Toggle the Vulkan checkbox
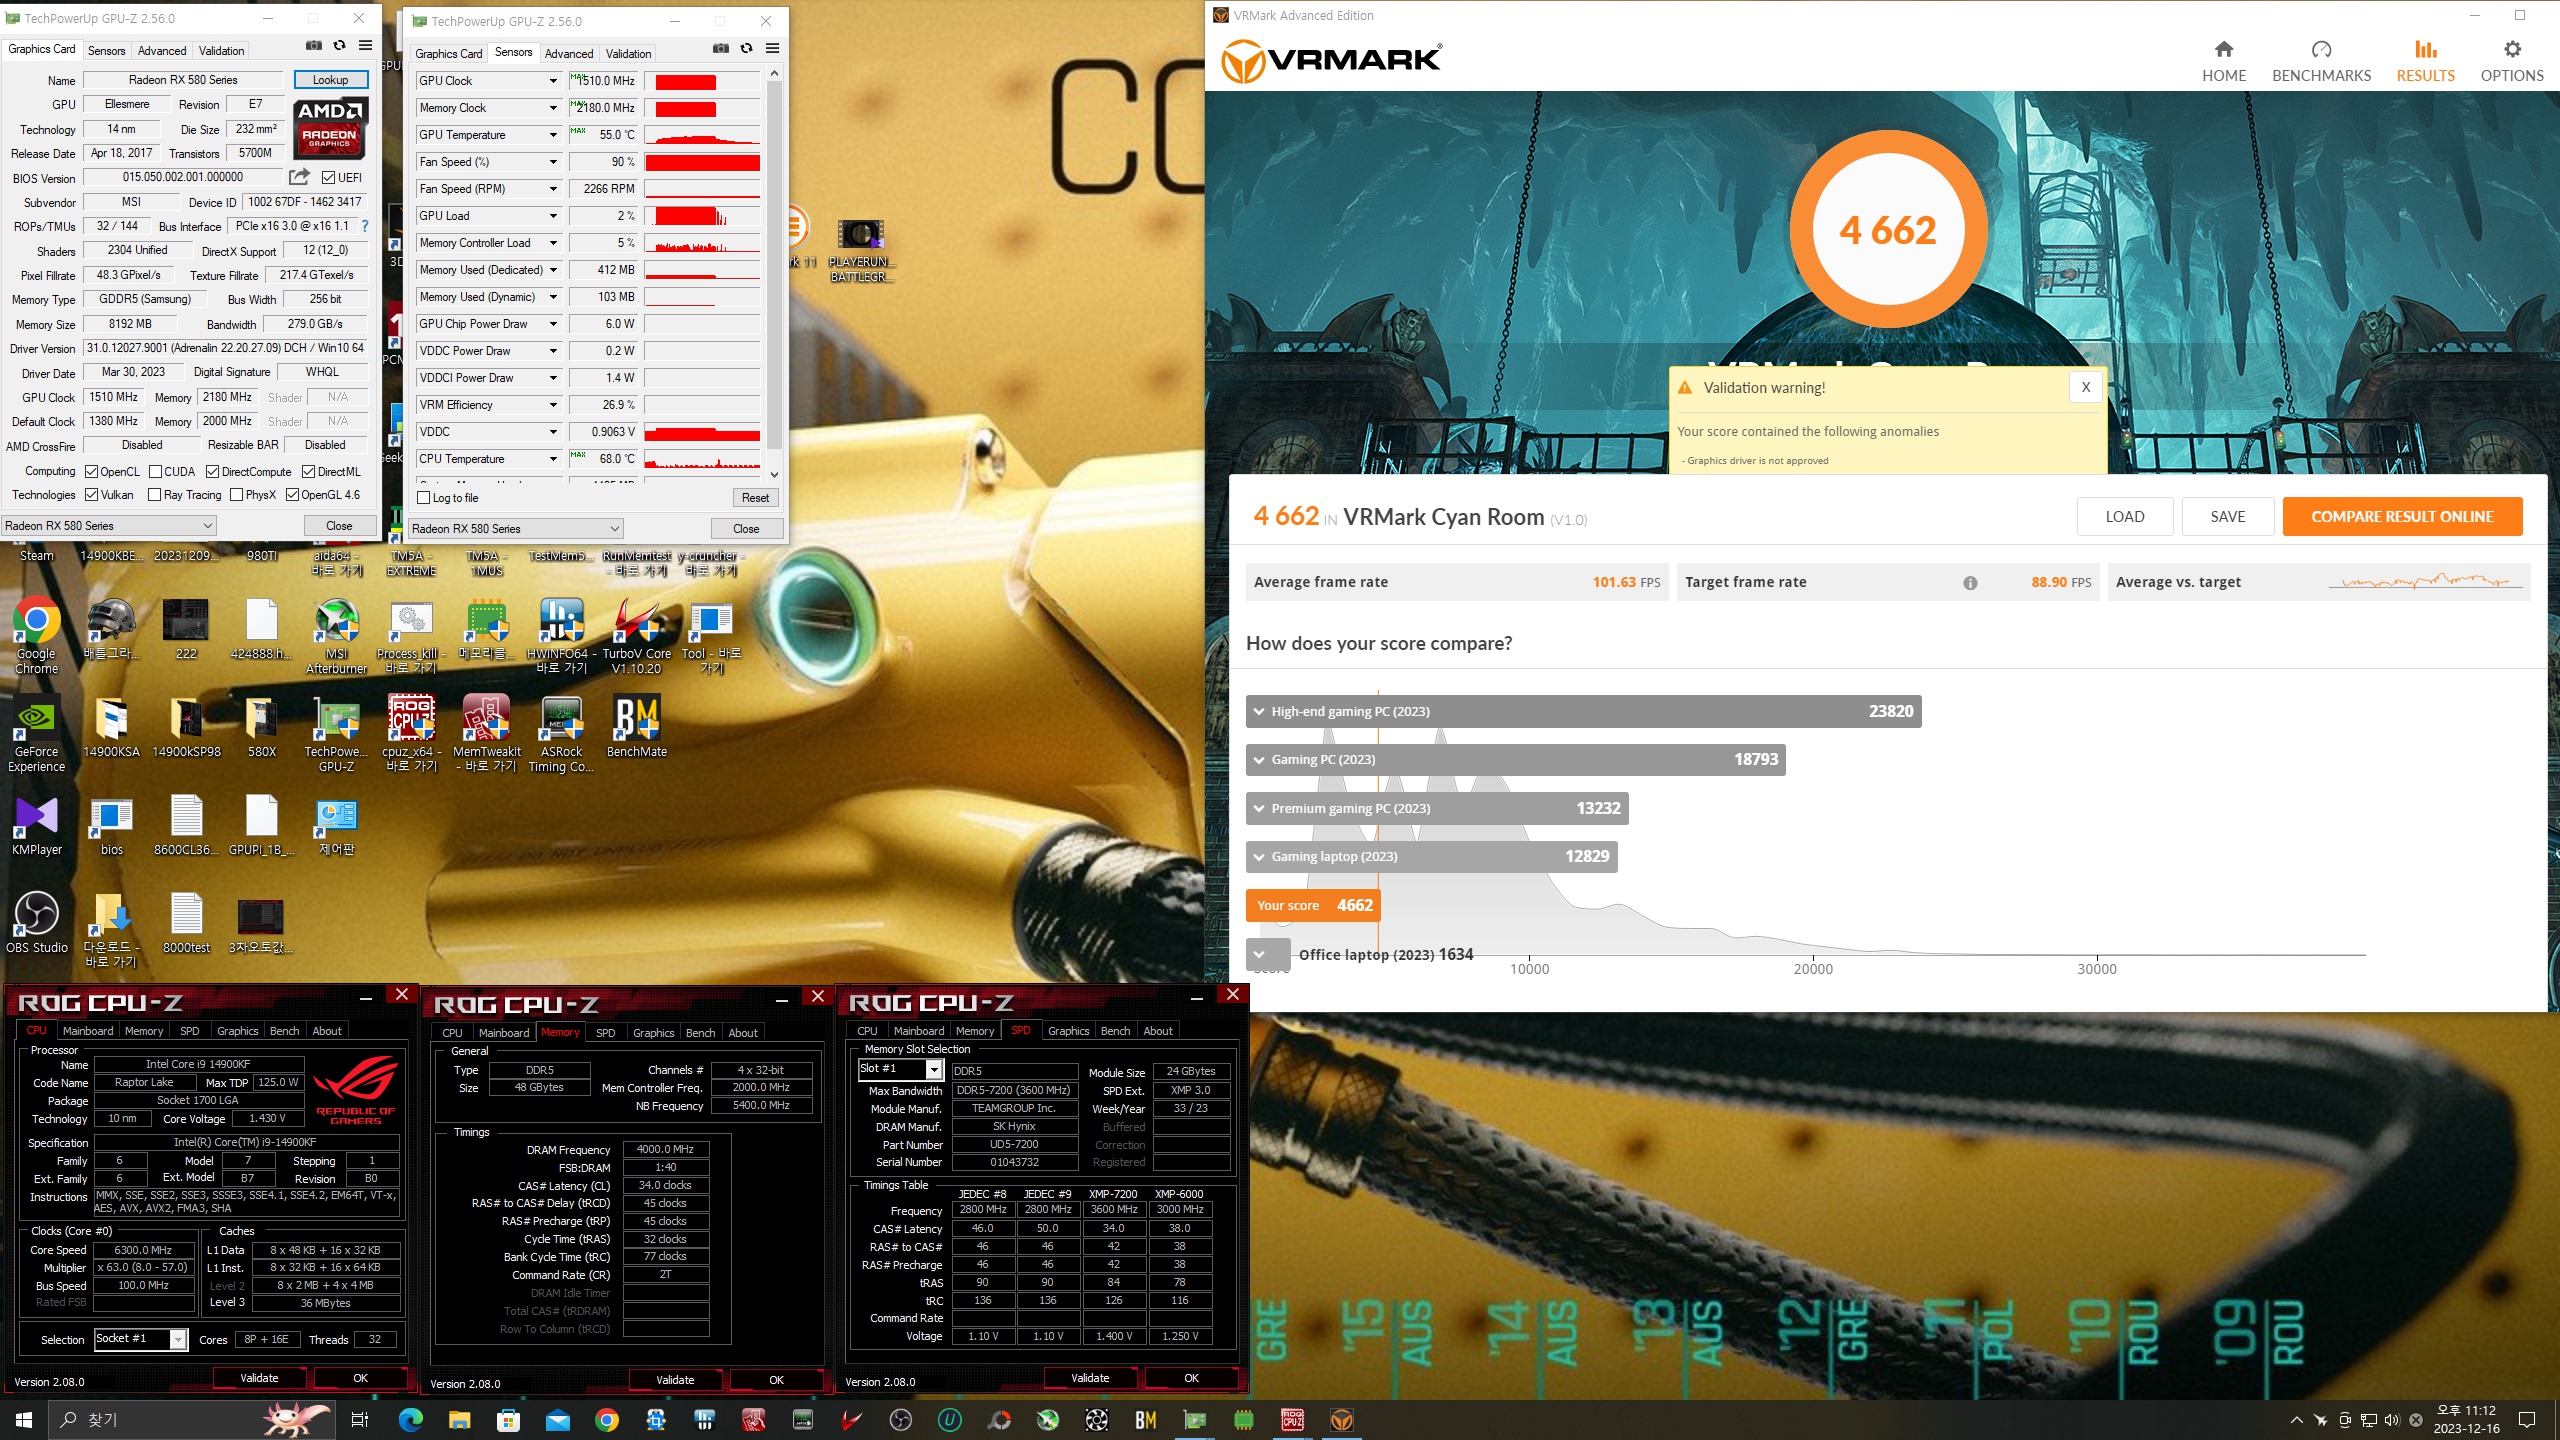The height and width of the screenshot is (1440, 2560). [x=91, y=495]
